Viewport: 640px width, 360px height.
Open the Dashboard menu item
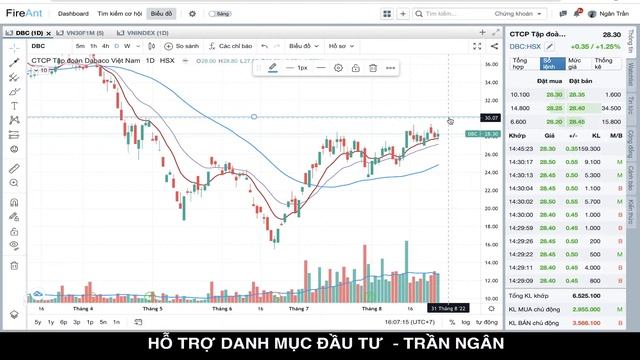(x=73, y=13)
